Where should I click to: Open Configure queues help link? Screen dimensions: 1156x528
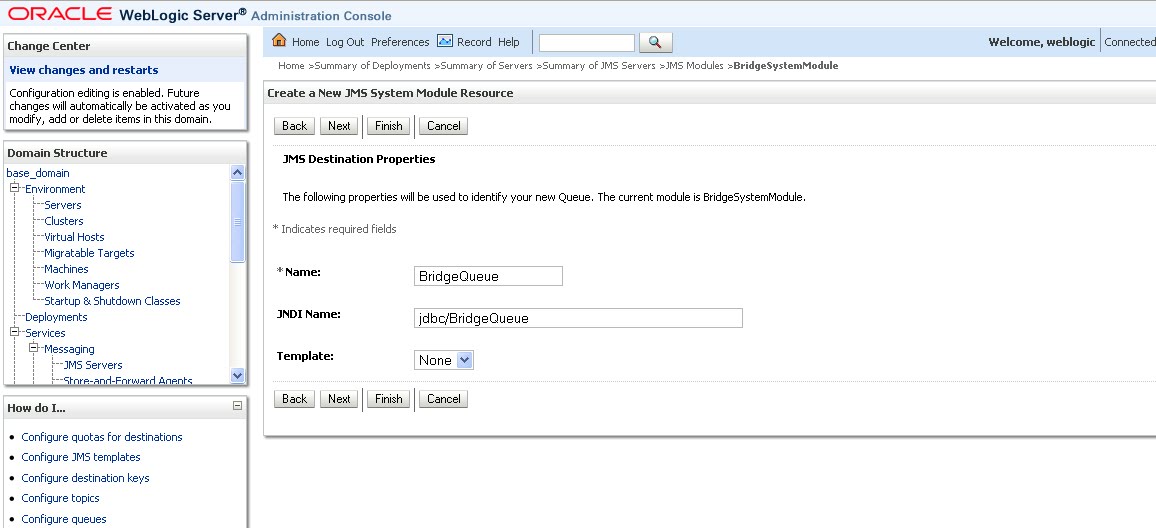(x=64, y=519)
